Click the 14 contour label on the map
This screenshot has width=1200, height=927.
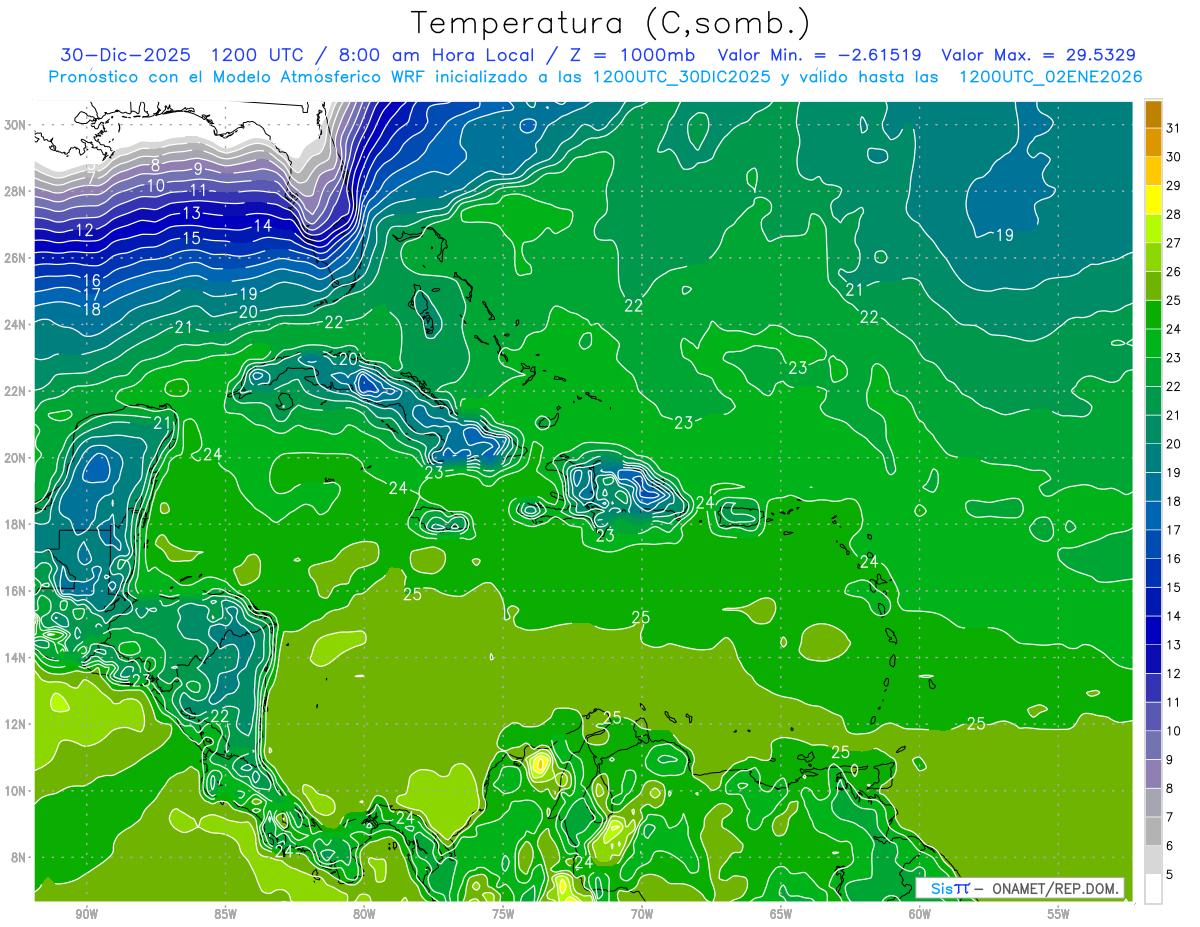click(262, 226)
